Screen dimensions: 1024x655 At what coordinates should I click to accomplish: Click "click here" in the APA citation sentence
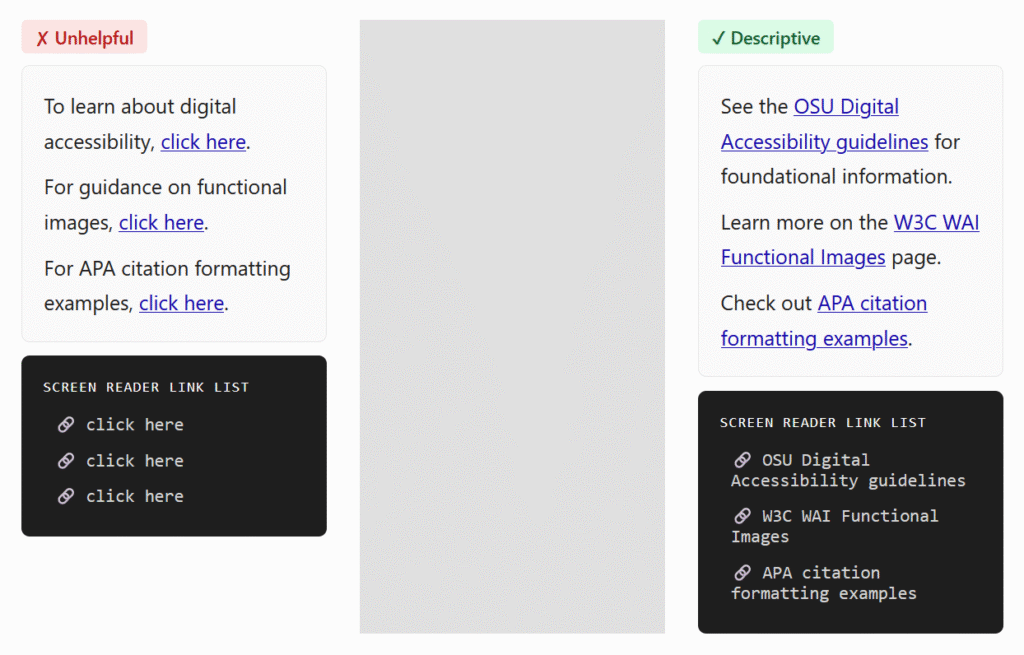[181, 303]
